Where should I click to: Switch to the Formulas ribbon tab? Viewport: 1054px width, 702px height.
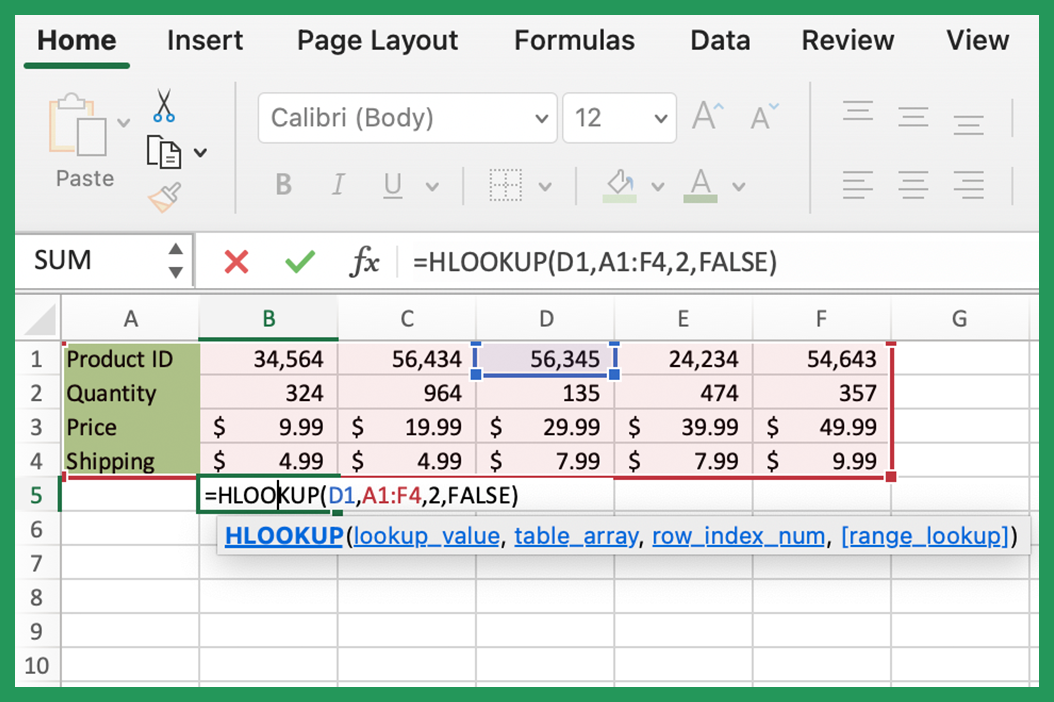pos(574,41)
